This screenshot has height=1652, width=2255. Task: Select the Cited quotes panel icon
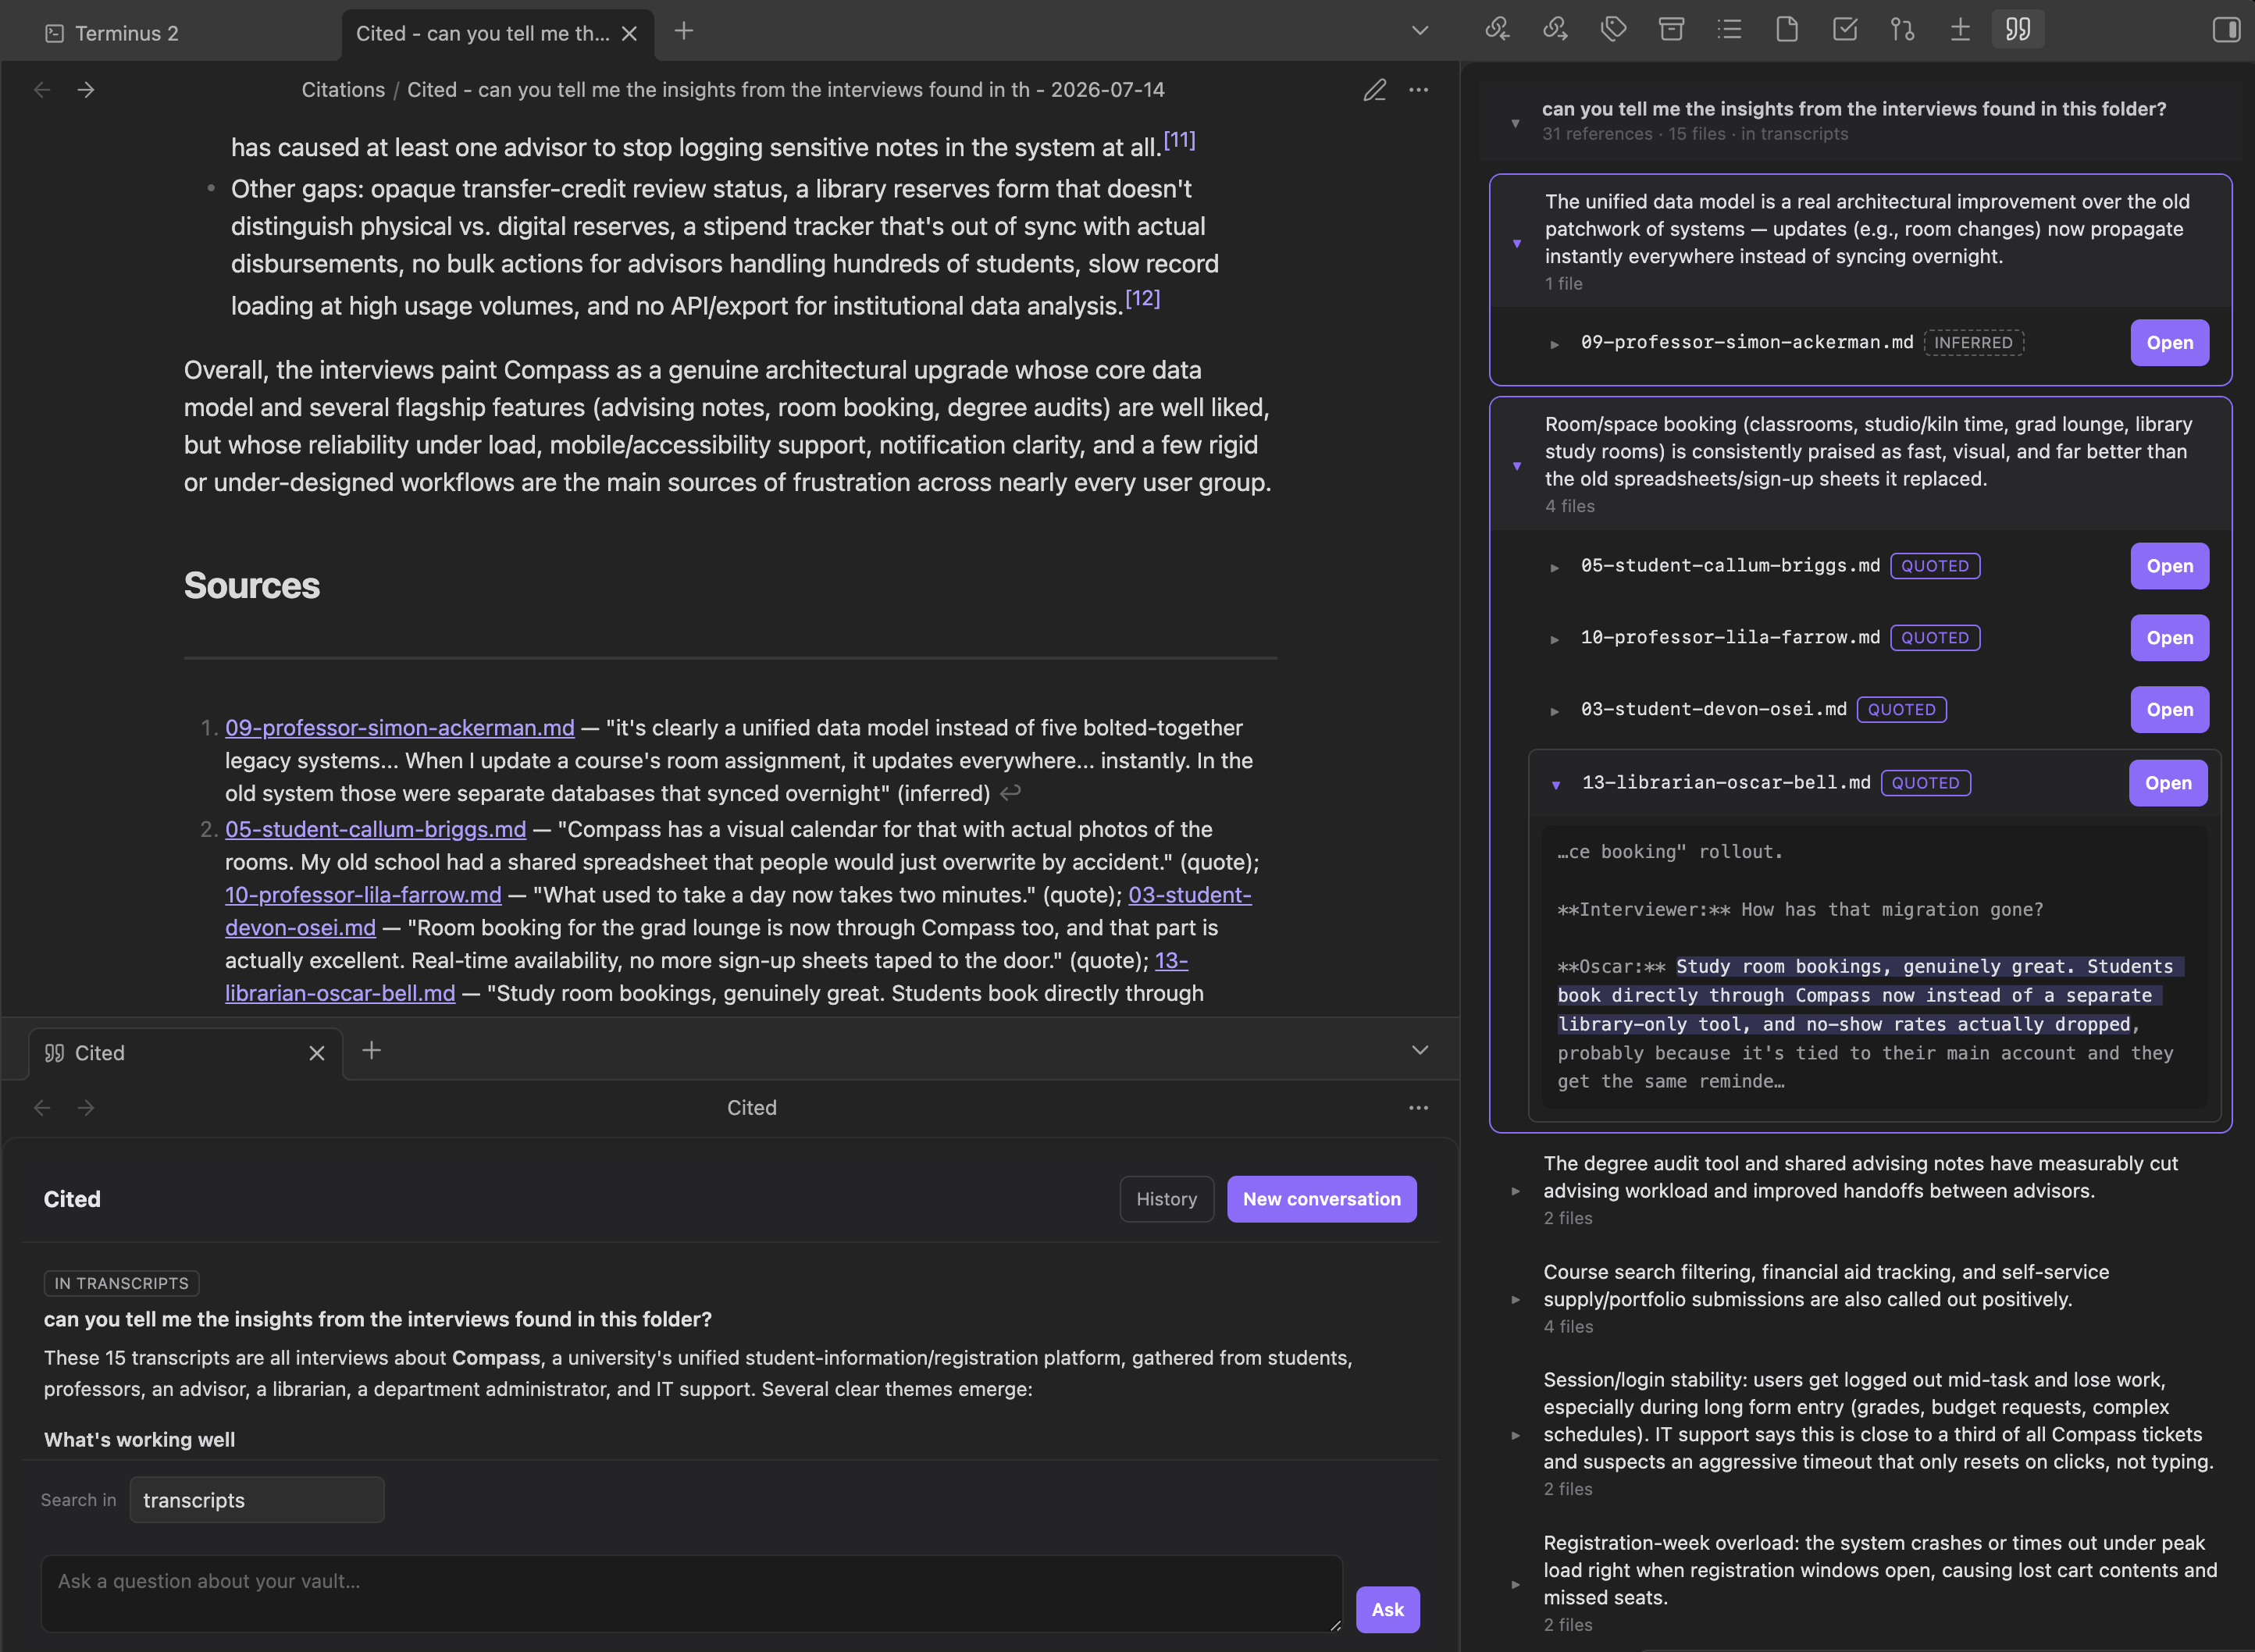coord(2018,29)
